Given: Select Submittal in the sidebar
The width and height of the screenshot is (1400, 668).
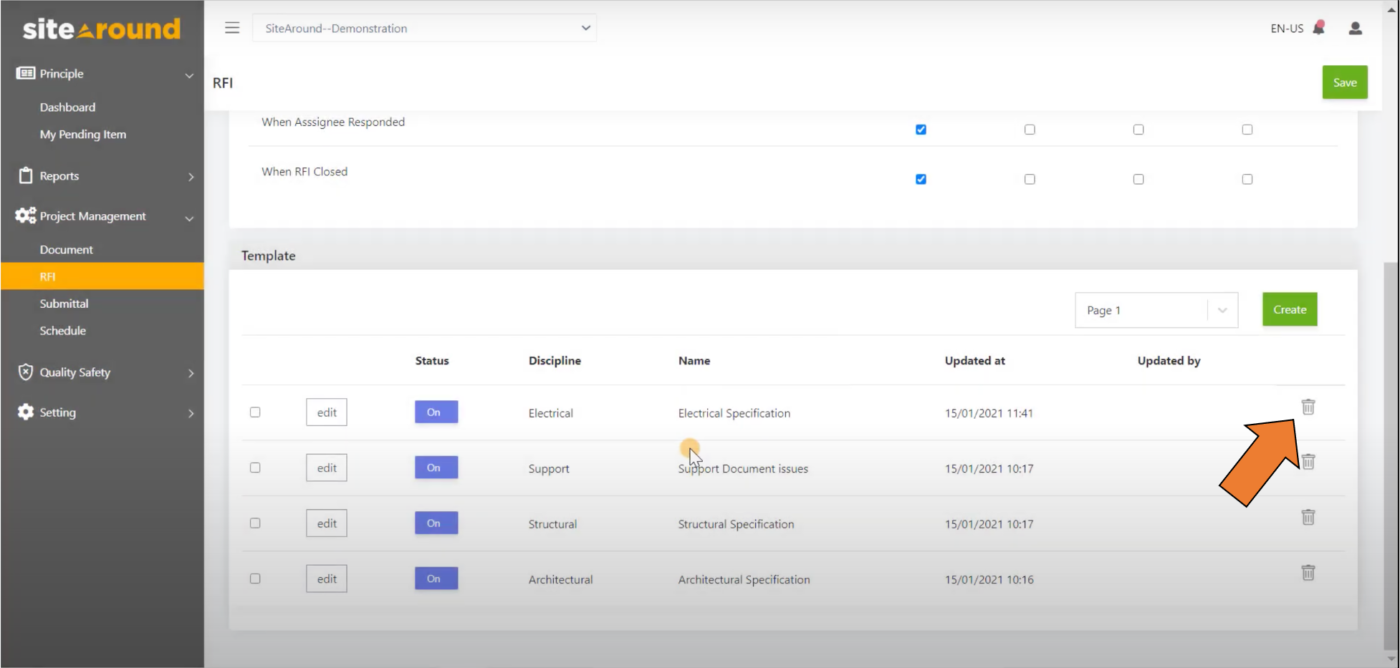Looking at the screenshot, I should pos(64,303).
